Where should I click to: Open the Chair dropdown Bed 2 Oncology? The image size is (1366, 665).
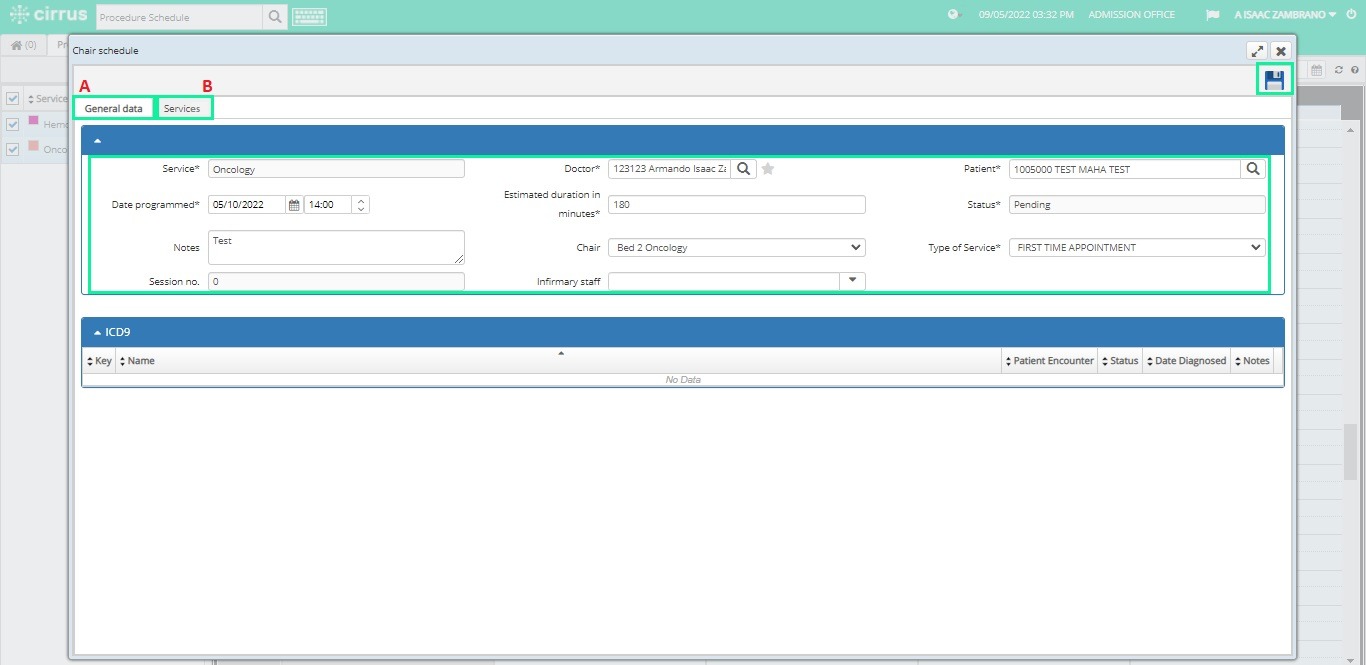pos(737,247)
